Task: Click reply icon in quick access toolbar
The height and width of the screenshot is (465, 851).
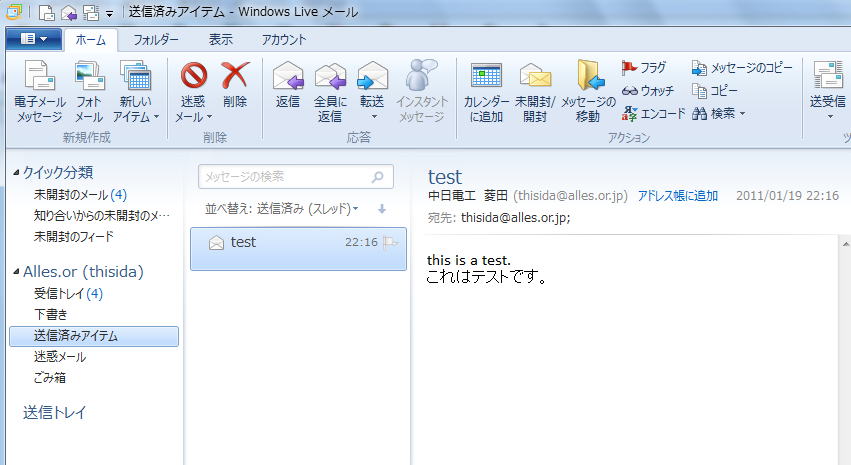Action: click(x=69, y=12)
